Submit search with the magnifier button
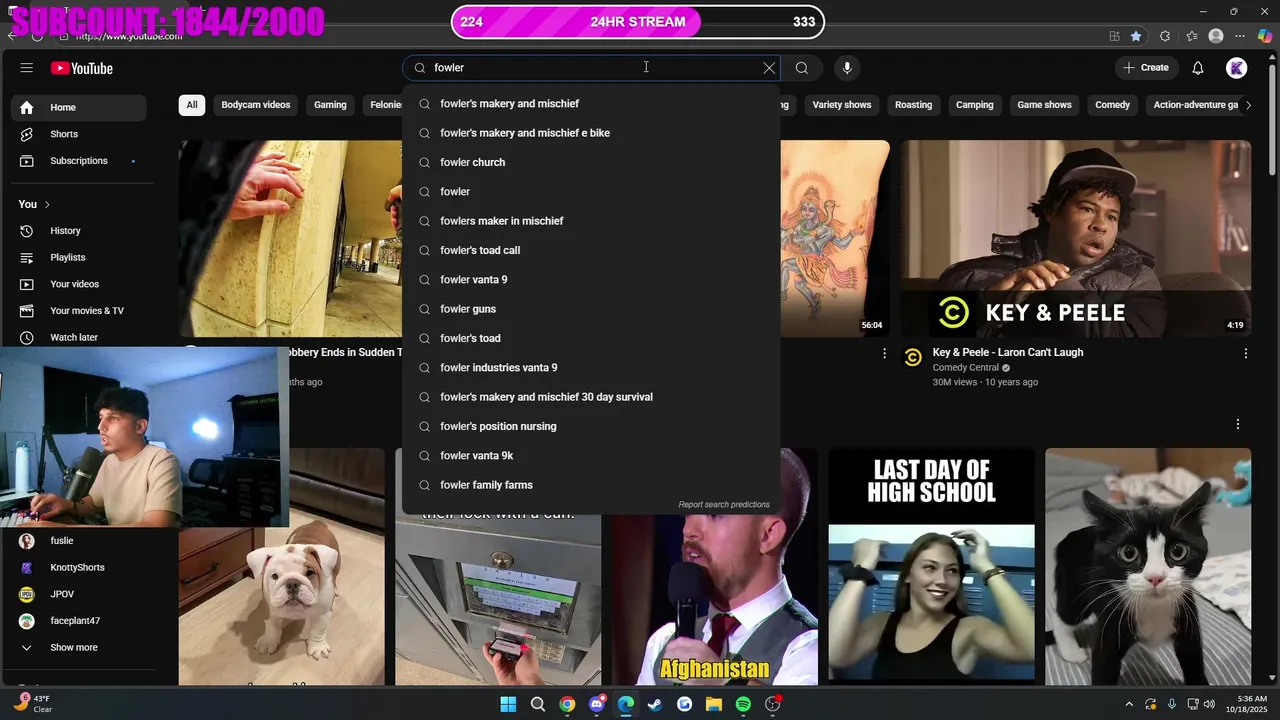The image size is (1280, 720). pyautogui.click(x=802, y=68)
